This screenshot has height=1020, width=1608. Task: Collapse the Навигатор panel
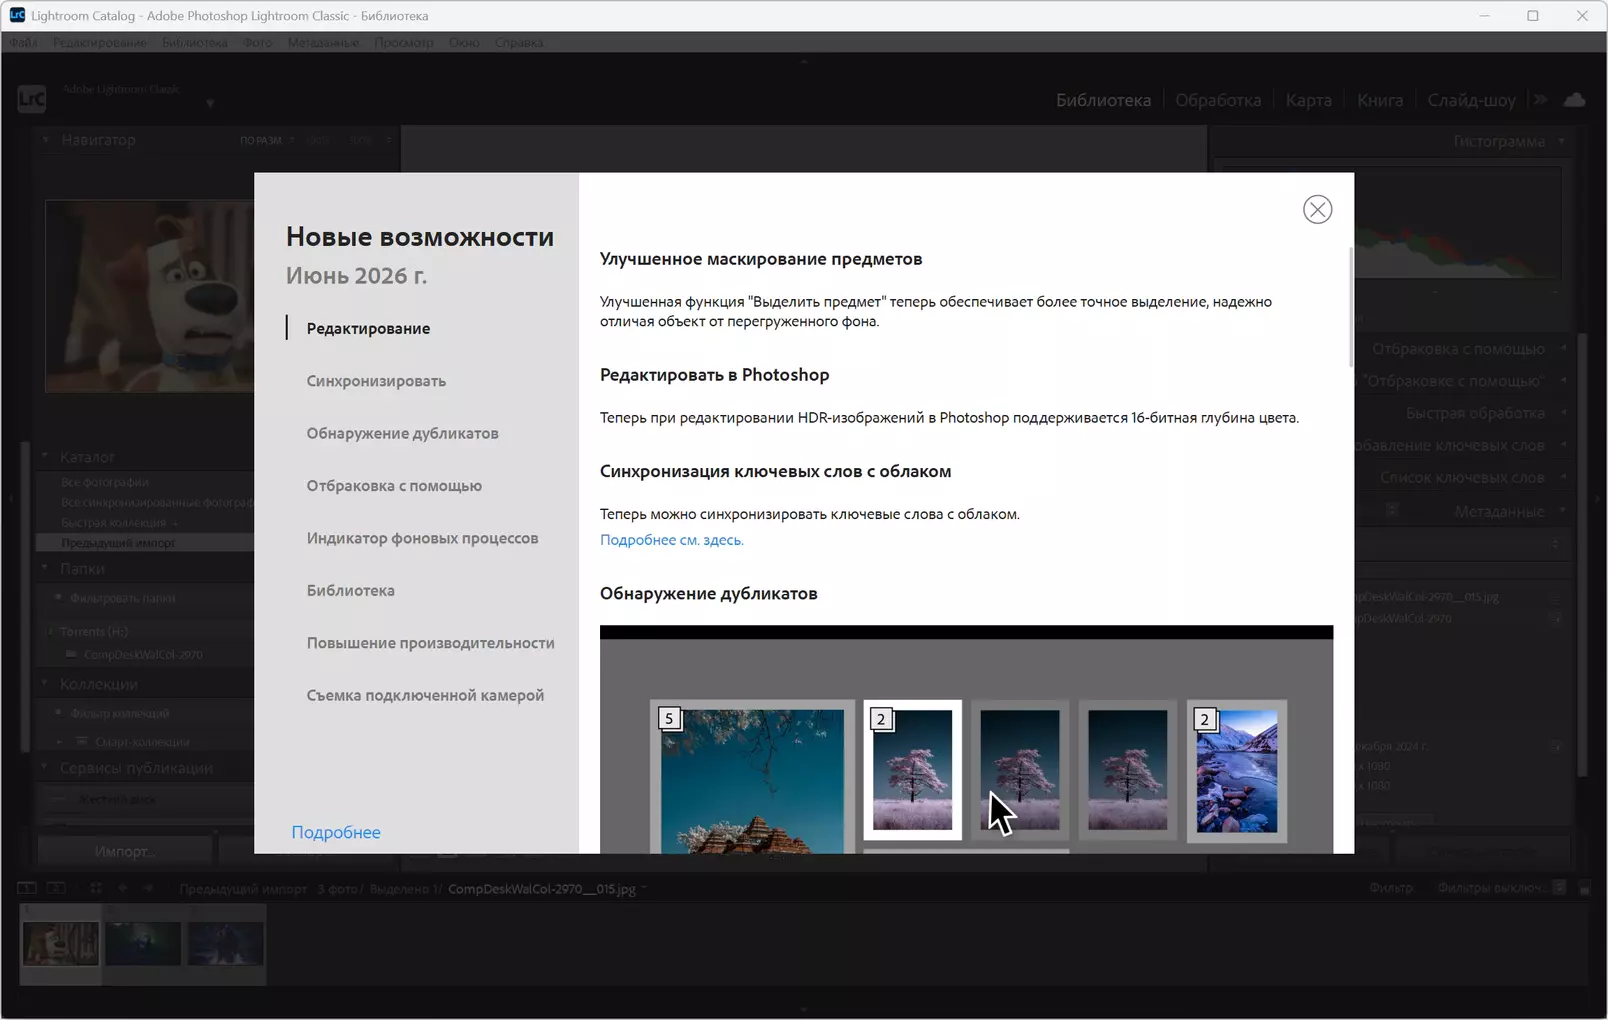pyautogui.click(x=45, y=140)
